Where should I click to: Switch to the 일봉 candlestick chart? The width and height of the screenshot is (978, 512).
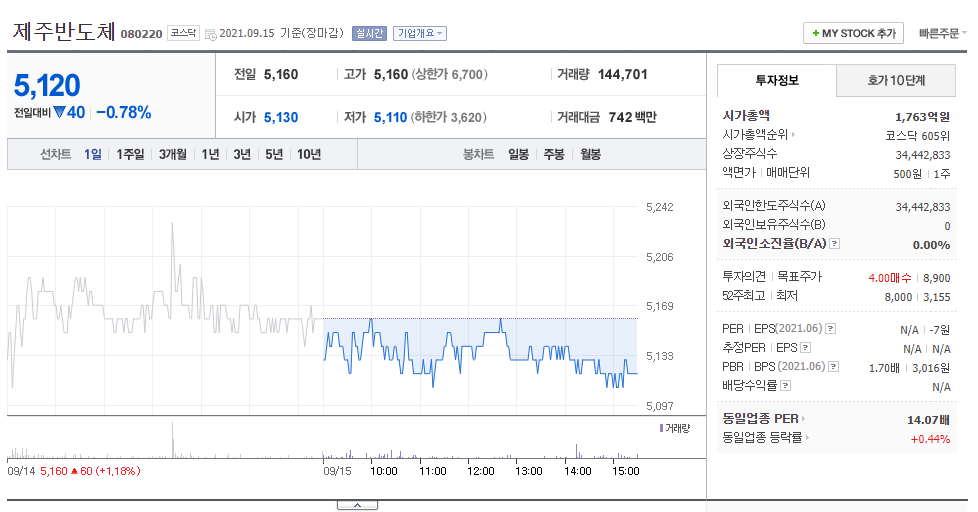coord(518,155)
